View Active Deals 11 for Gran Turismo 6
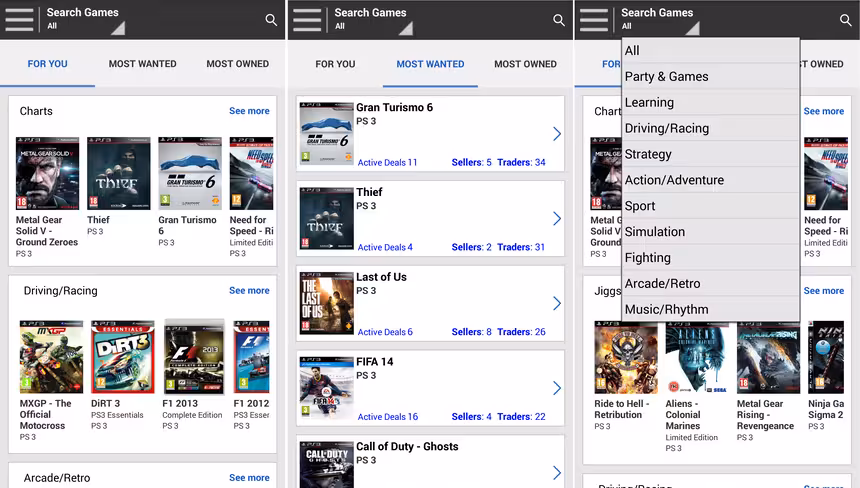The width and height of the screenshot is (860, 488). (387, 162)
